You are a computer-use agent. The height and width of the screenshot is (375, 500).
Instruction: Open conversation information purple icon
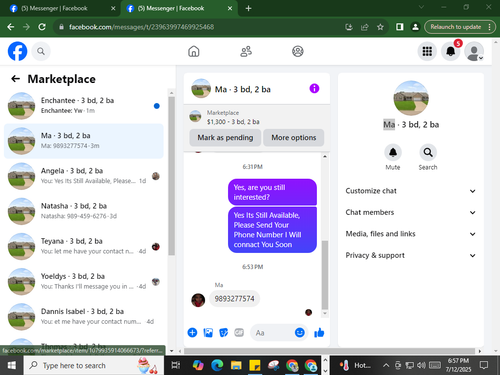(314, 88)
